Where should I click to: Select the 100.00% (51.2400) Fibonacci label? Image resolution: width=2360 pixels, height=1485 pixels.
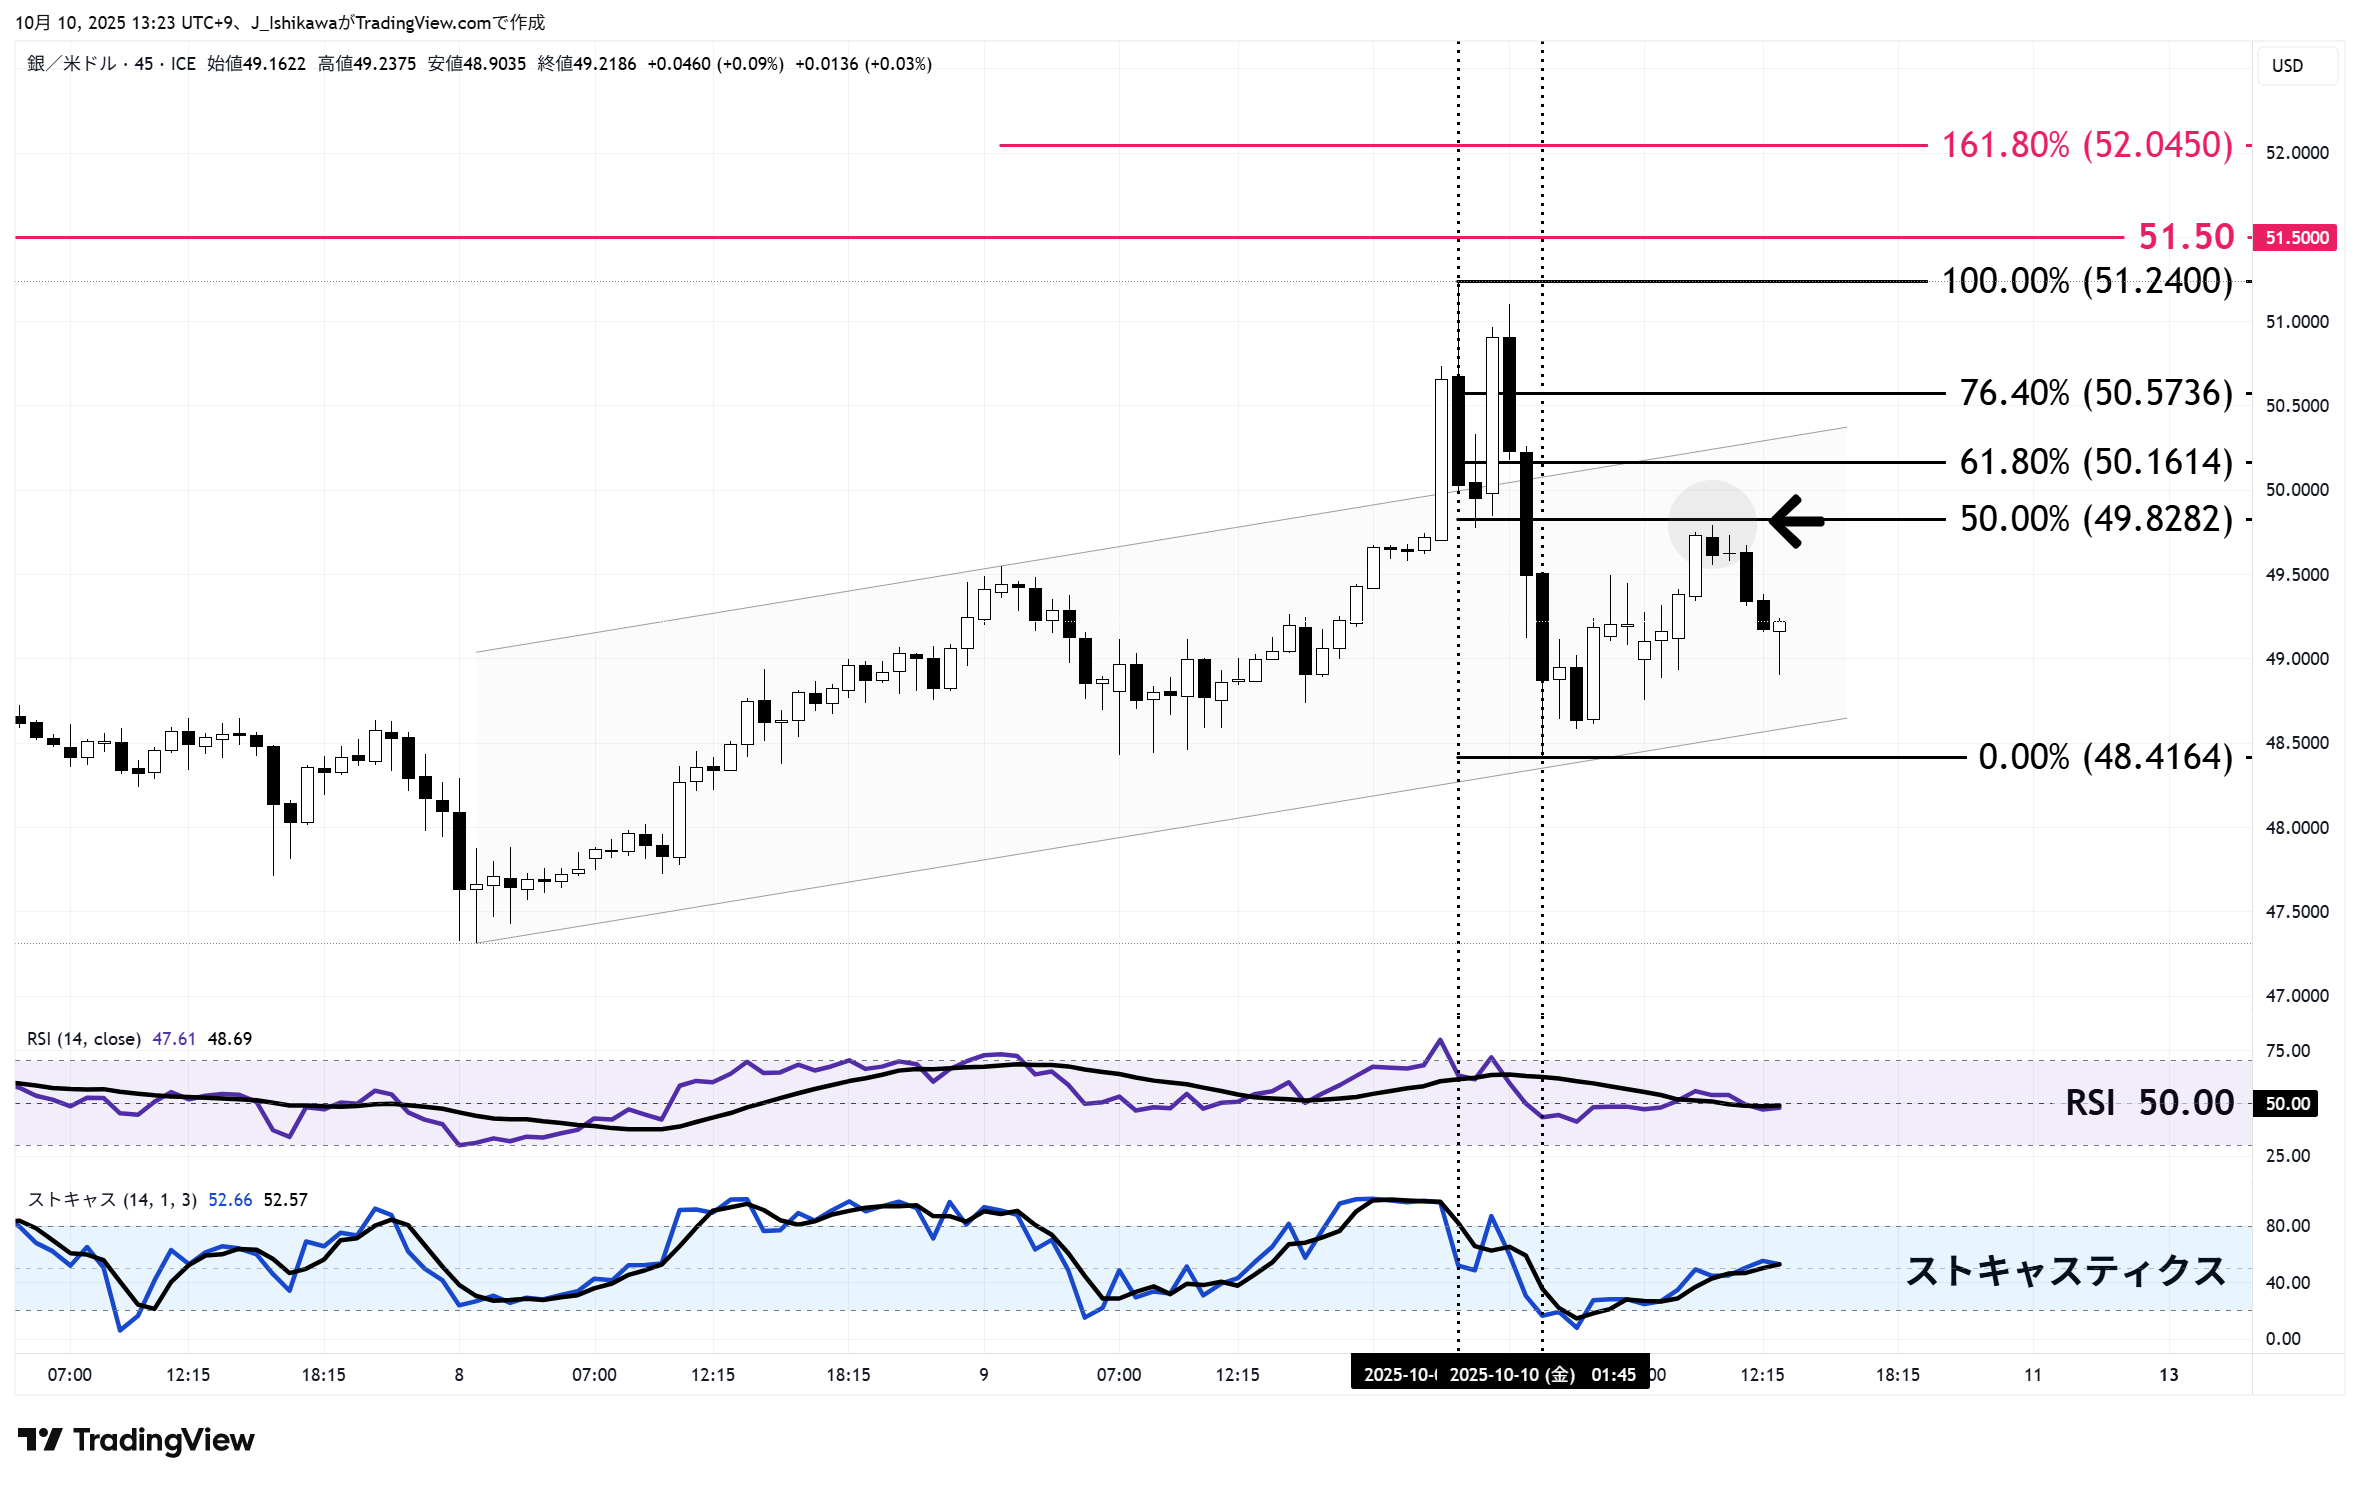2086,282
